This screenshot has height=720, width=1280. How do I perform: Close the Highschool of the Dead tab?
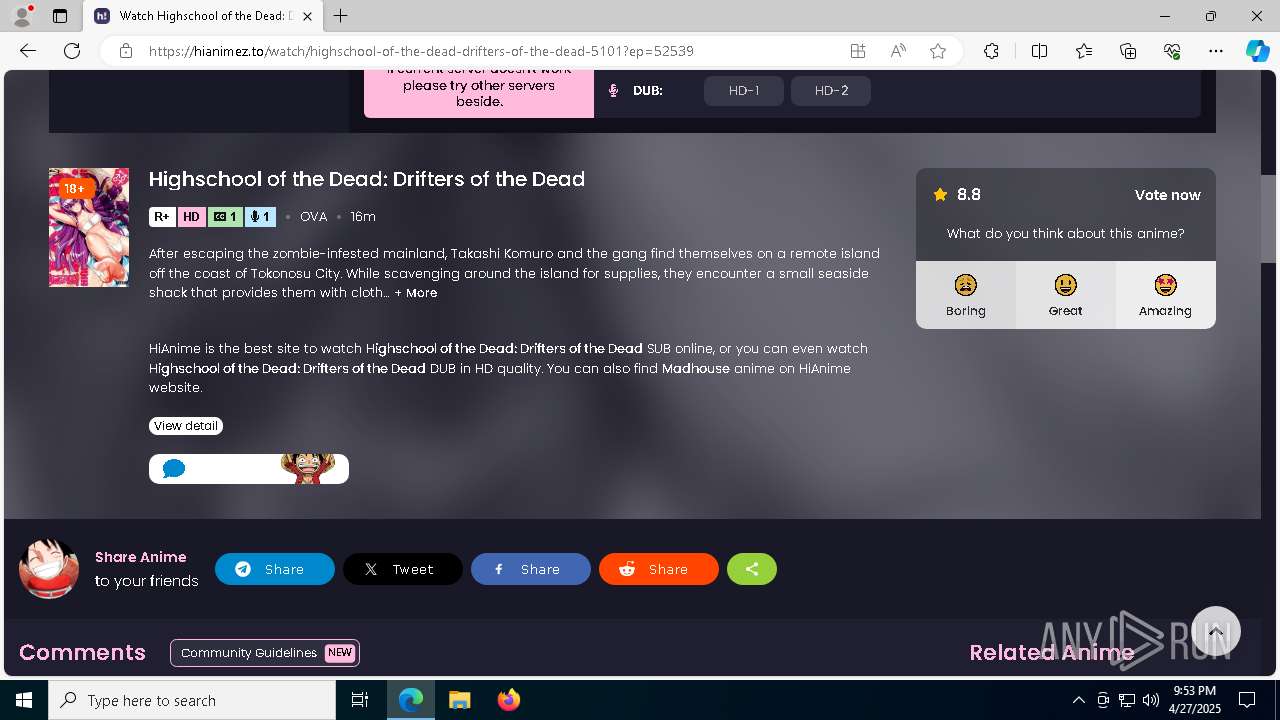[308, 16]
